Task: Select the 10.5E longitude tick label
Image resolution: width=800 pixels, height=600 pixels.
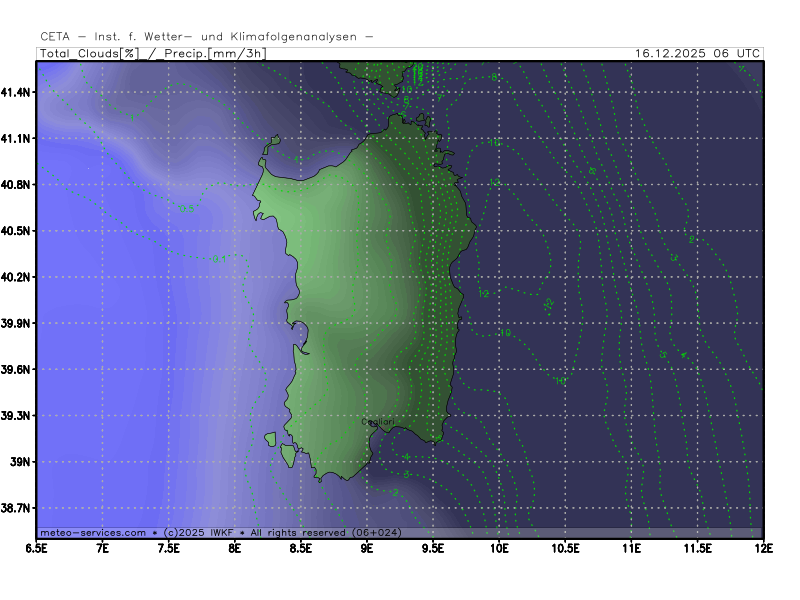Action: pos(565,549)
